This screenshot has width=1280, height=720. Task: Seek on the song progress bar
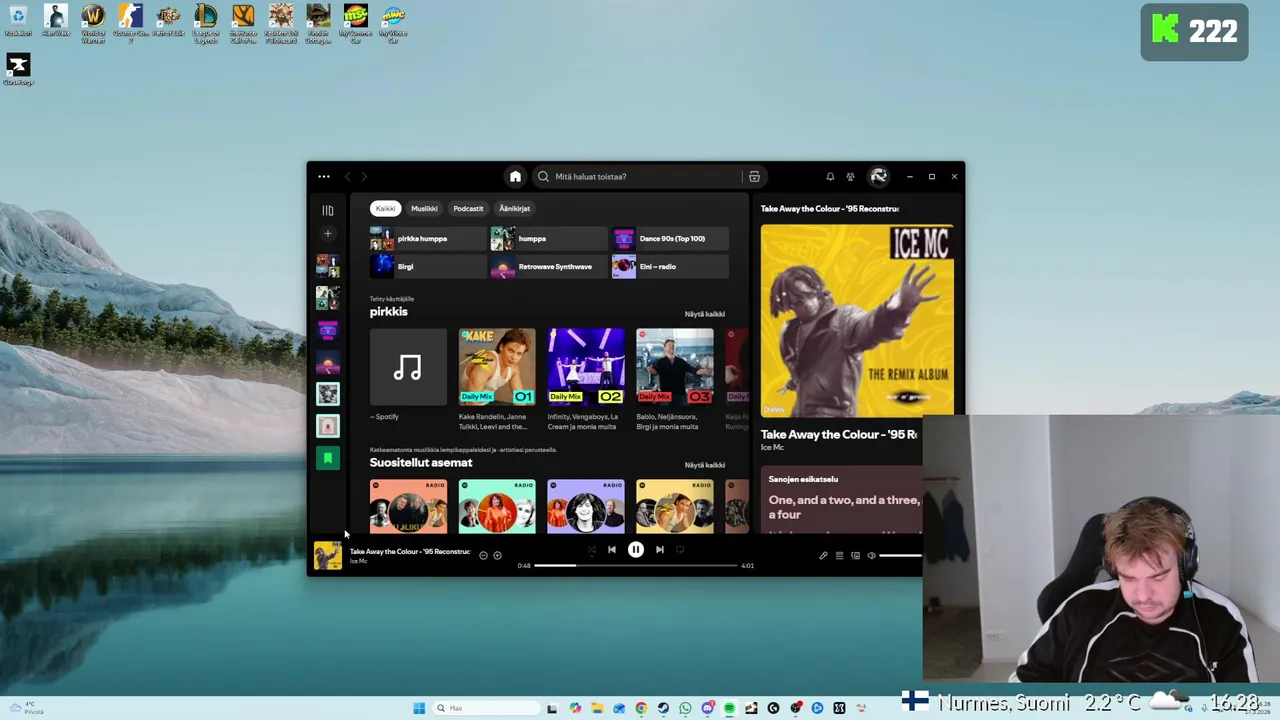[637, 566]
